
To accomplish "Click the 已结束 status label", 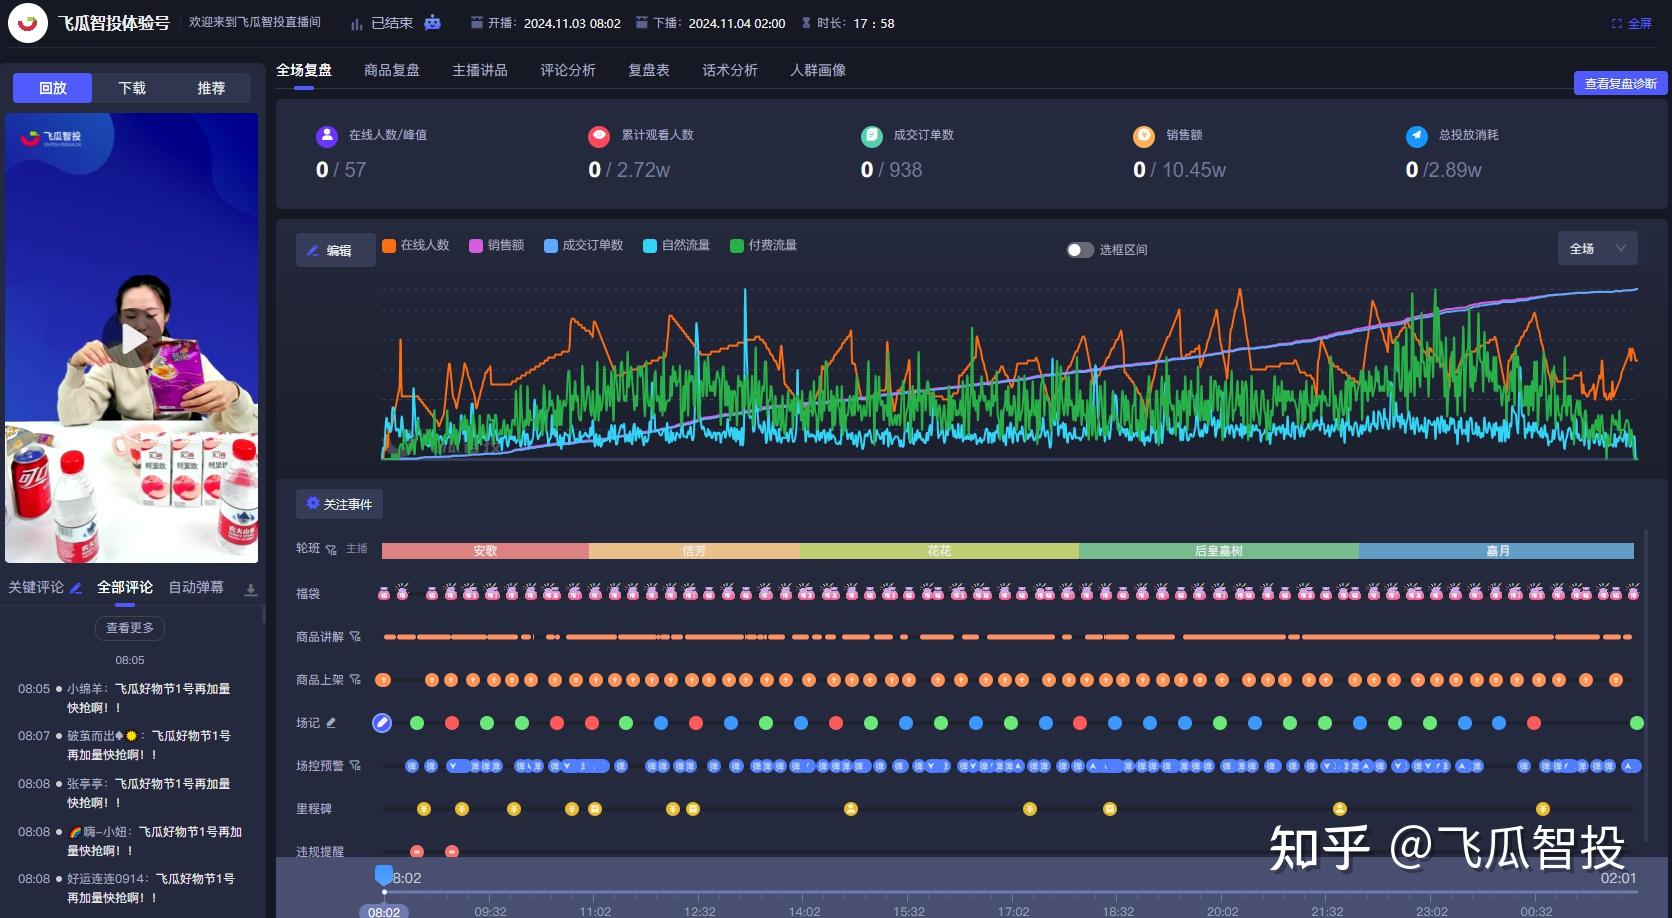I will 392,23.
